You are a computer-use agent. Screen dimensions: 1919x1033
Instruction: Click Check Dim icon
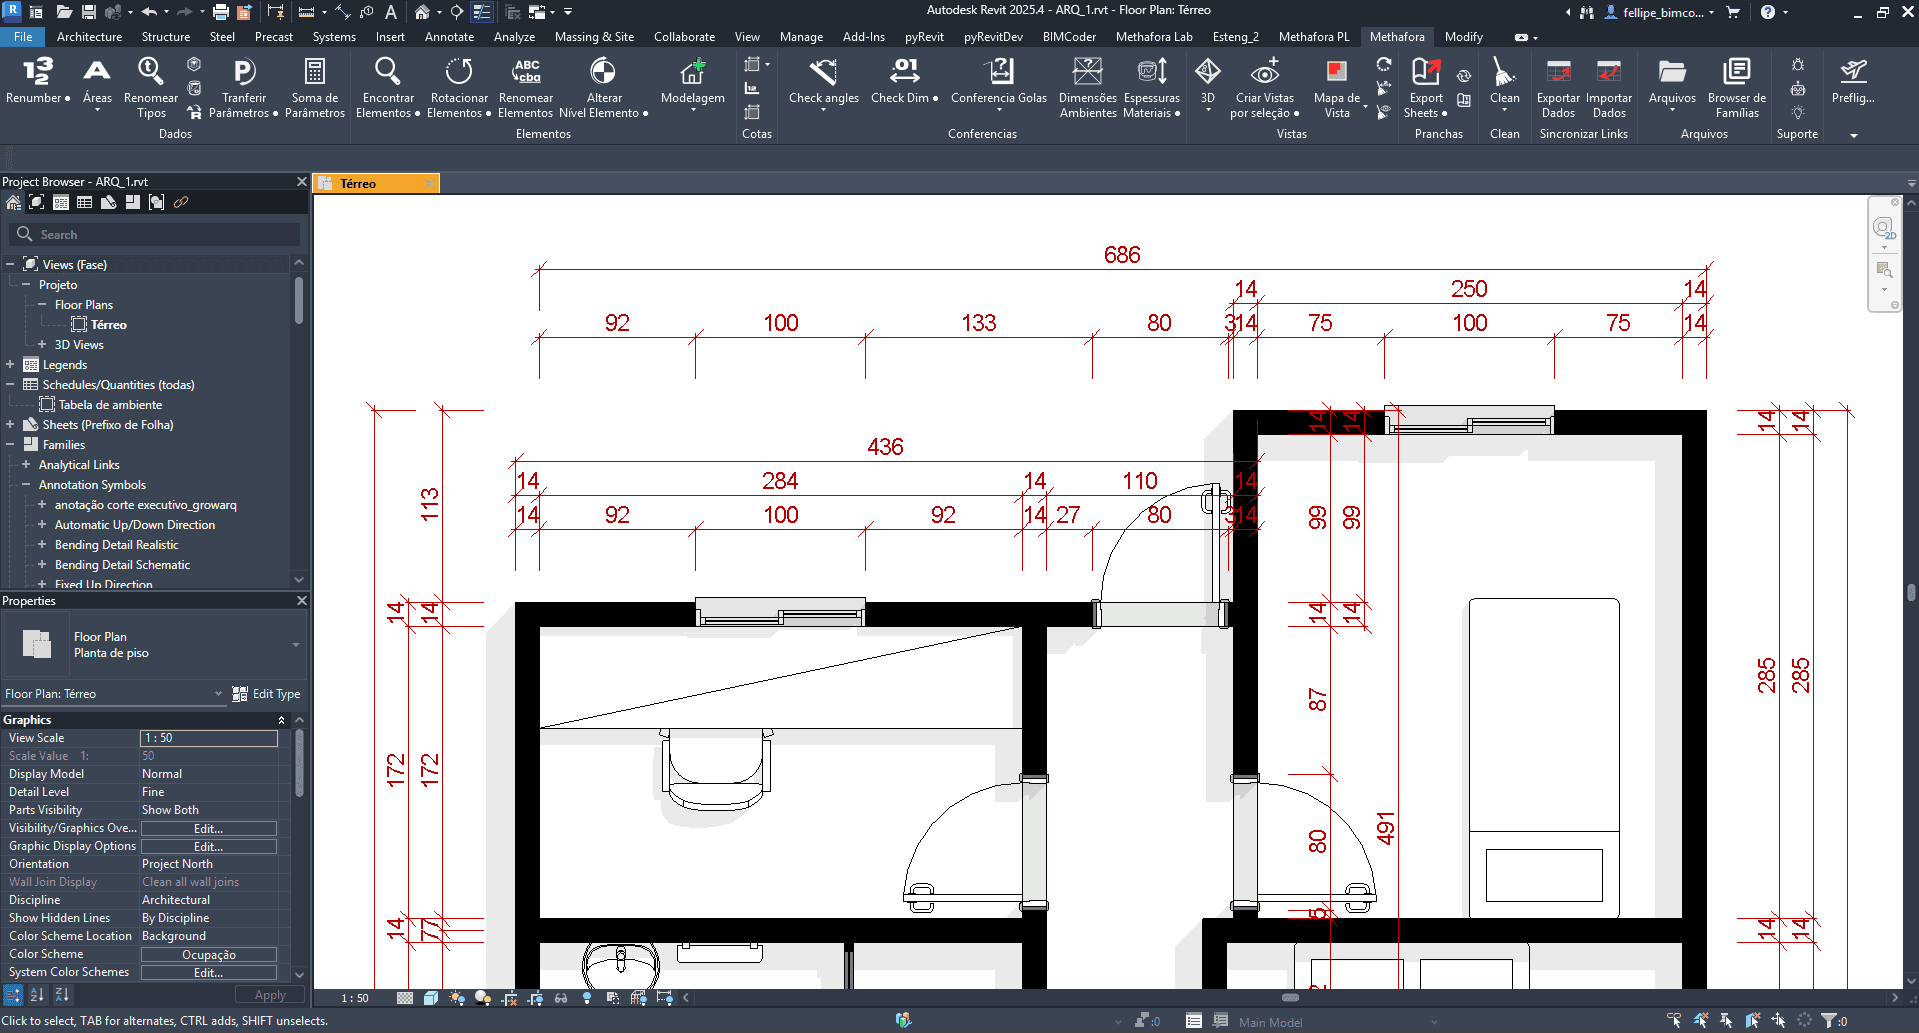904,72
